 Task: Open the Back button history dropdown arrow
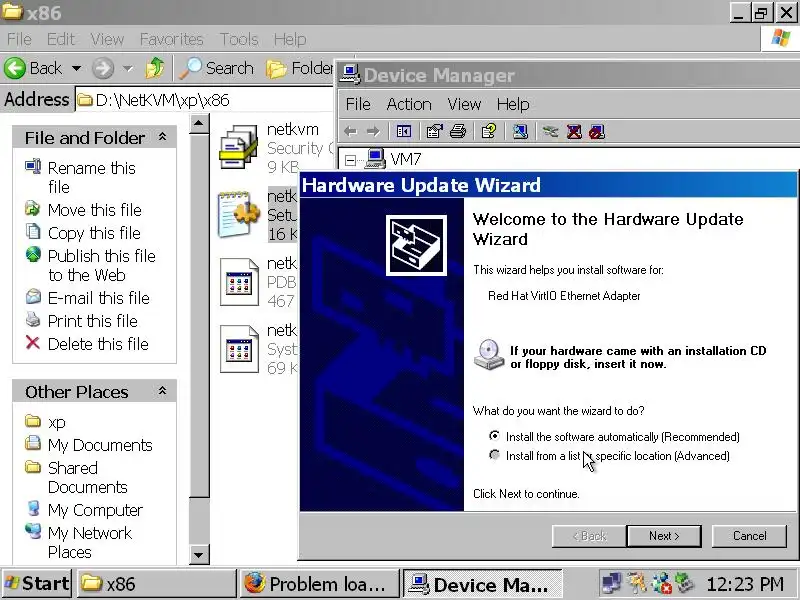(x=76, y=68)
